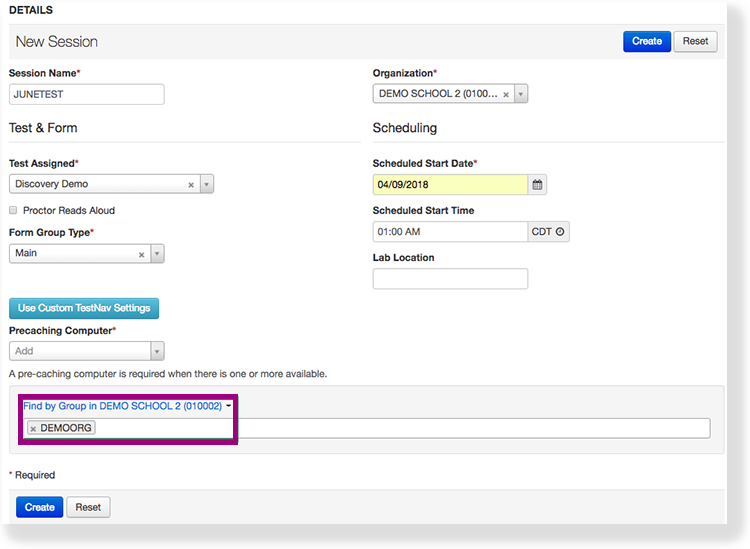The image size is (750, 549).
Task: Click the Lab Location text field
Action: pos(449,279)
